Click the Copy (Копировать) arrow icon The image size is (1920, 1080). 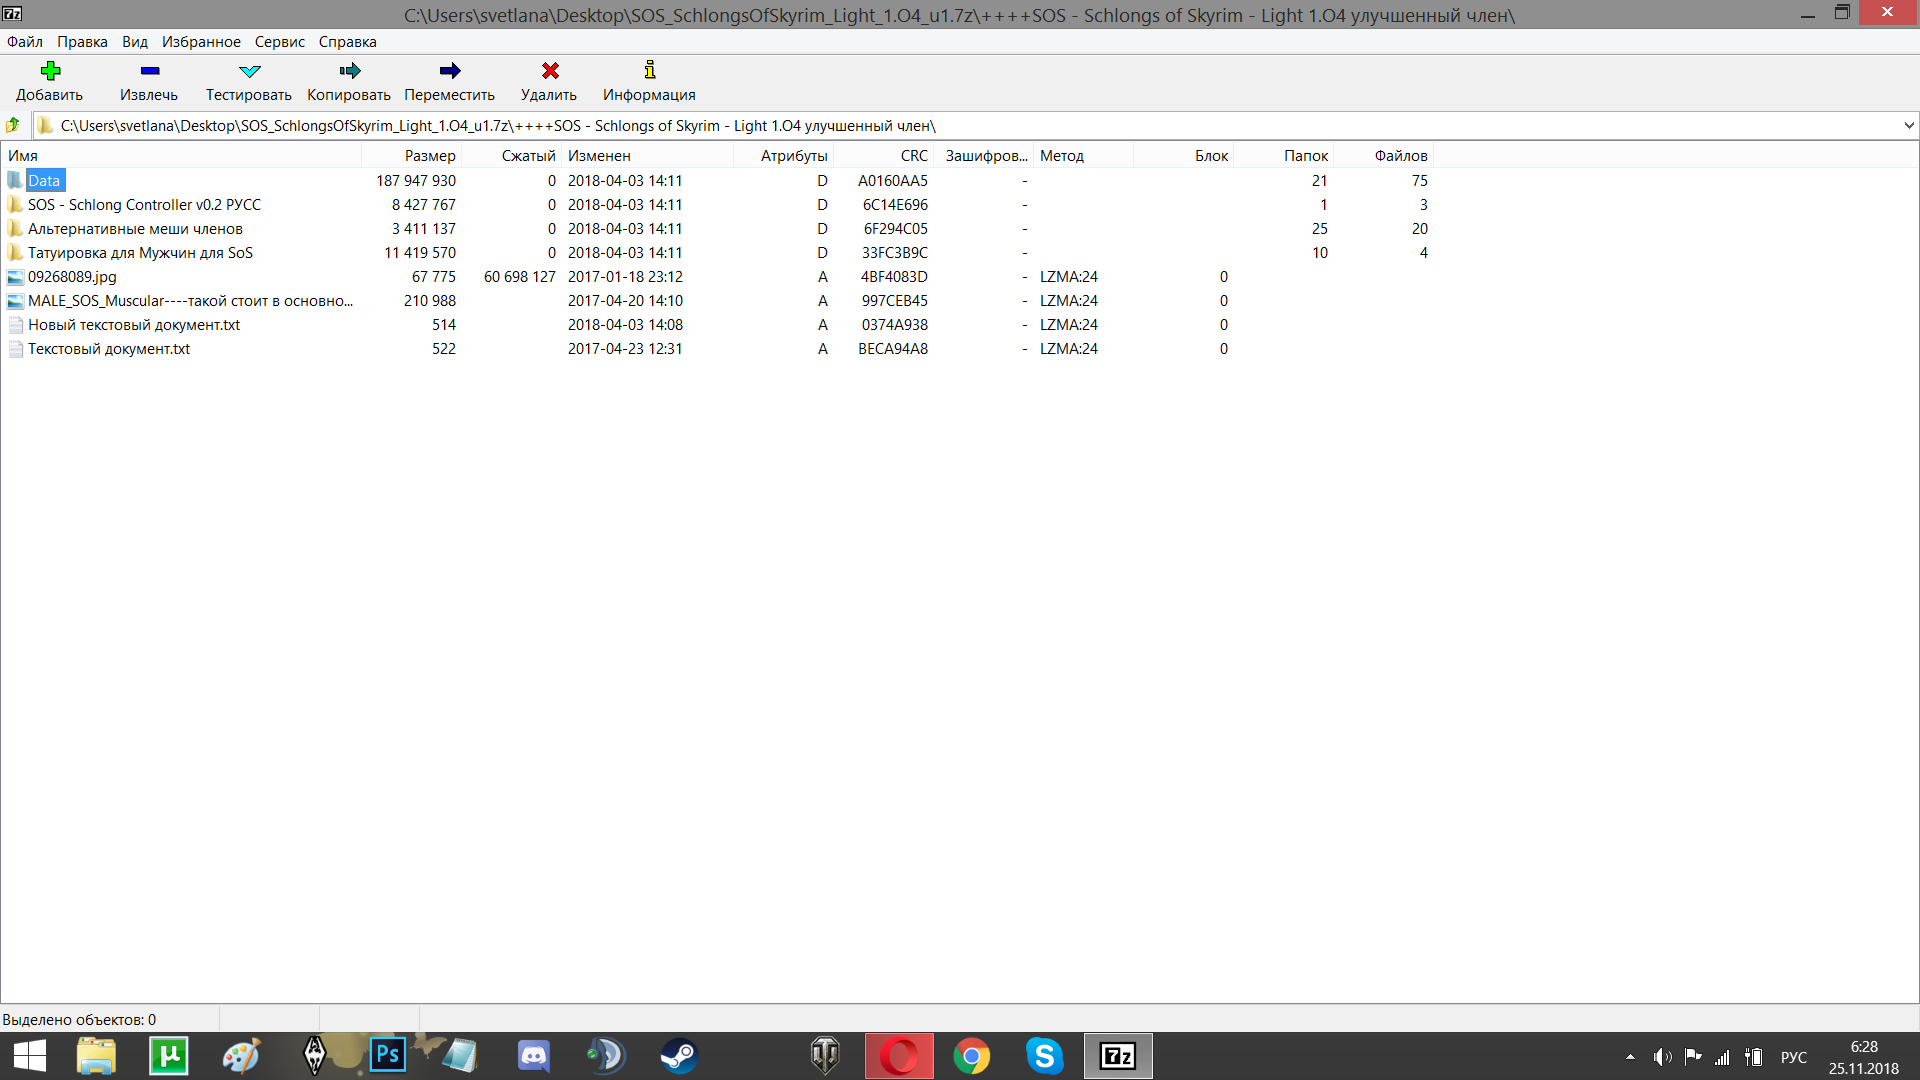tap(350, 70)
